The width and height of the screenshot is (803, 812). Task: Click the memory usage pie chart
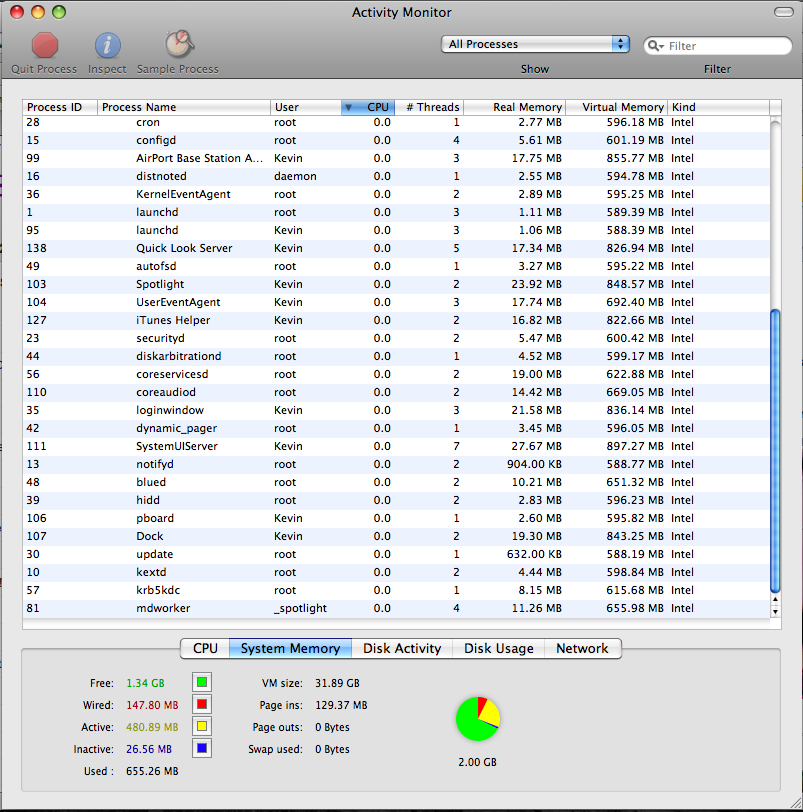pos(478,719)
